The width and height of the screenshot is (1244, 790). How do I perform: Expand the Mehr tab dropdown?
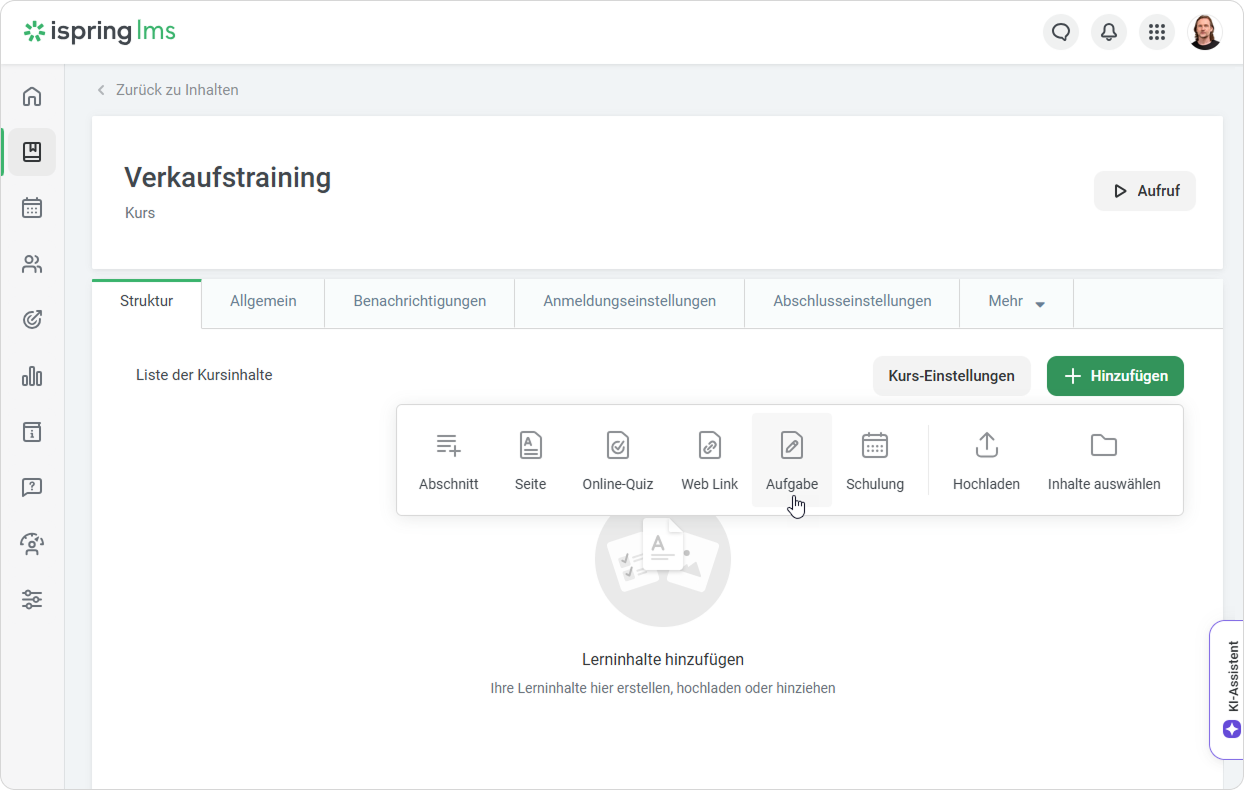point(1016,302)
